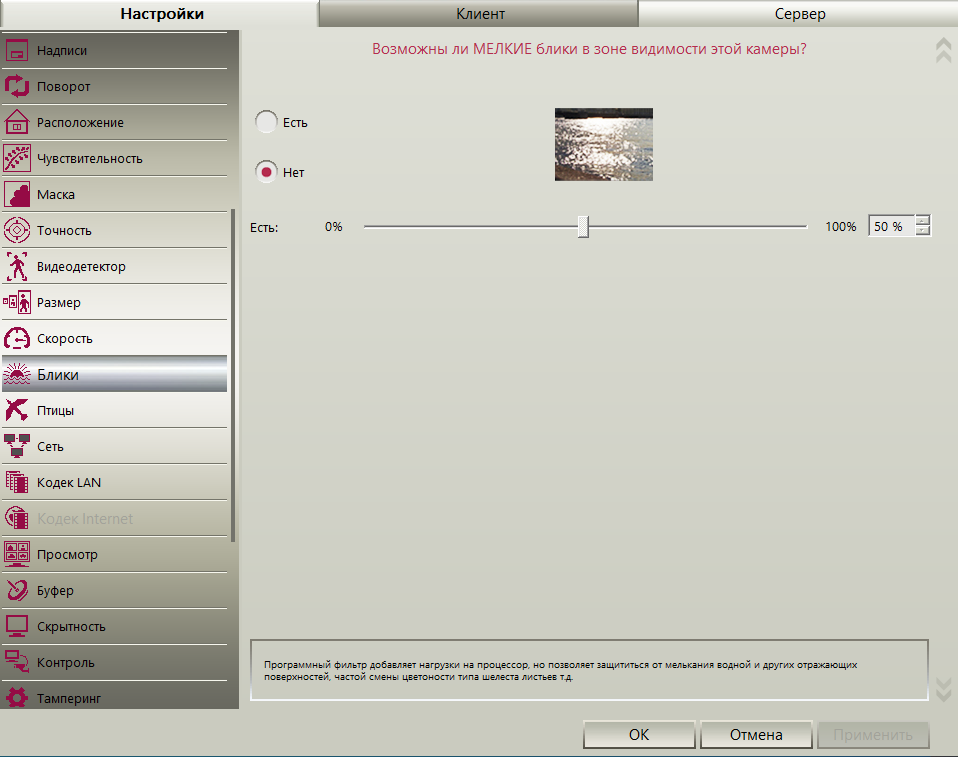Open the Просмотр monitor grid icon
This screenshot has height=757, width=958.
coord(16,555)
